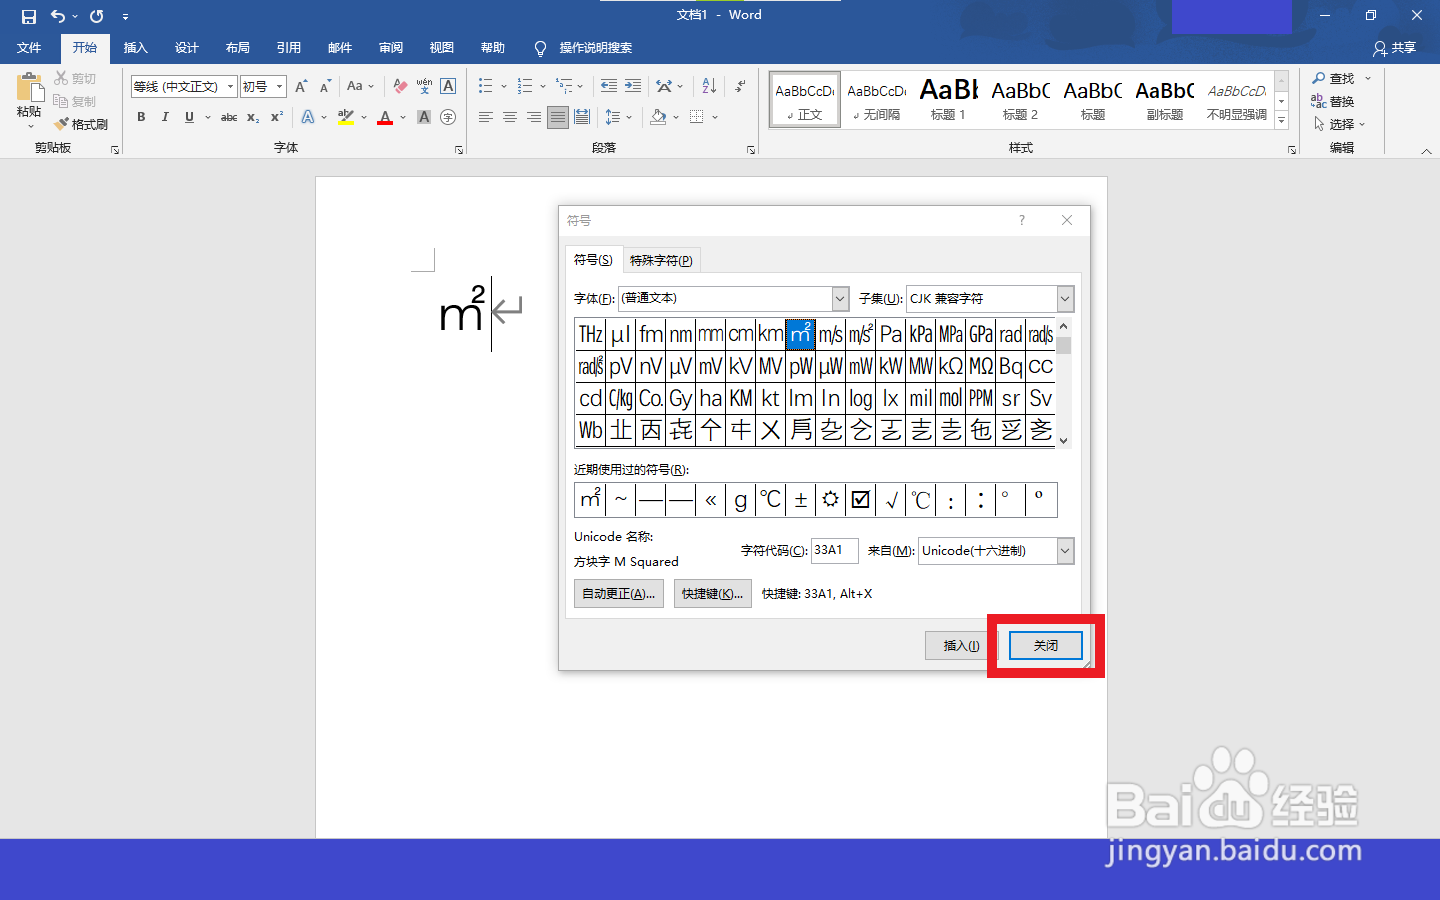Click the Align Left icon
Screen dimensions: 1440x900
coord(486,117)
